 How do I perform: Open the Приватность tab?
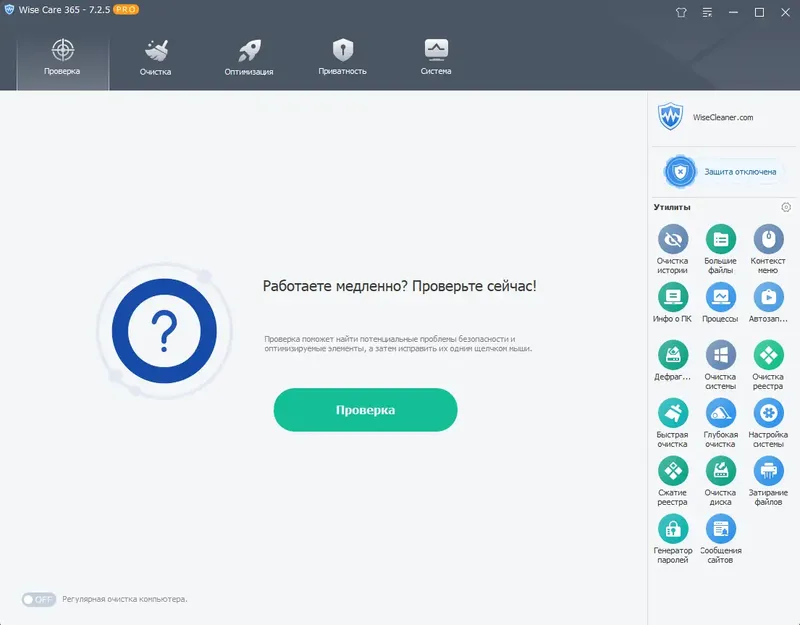(341, 57)
